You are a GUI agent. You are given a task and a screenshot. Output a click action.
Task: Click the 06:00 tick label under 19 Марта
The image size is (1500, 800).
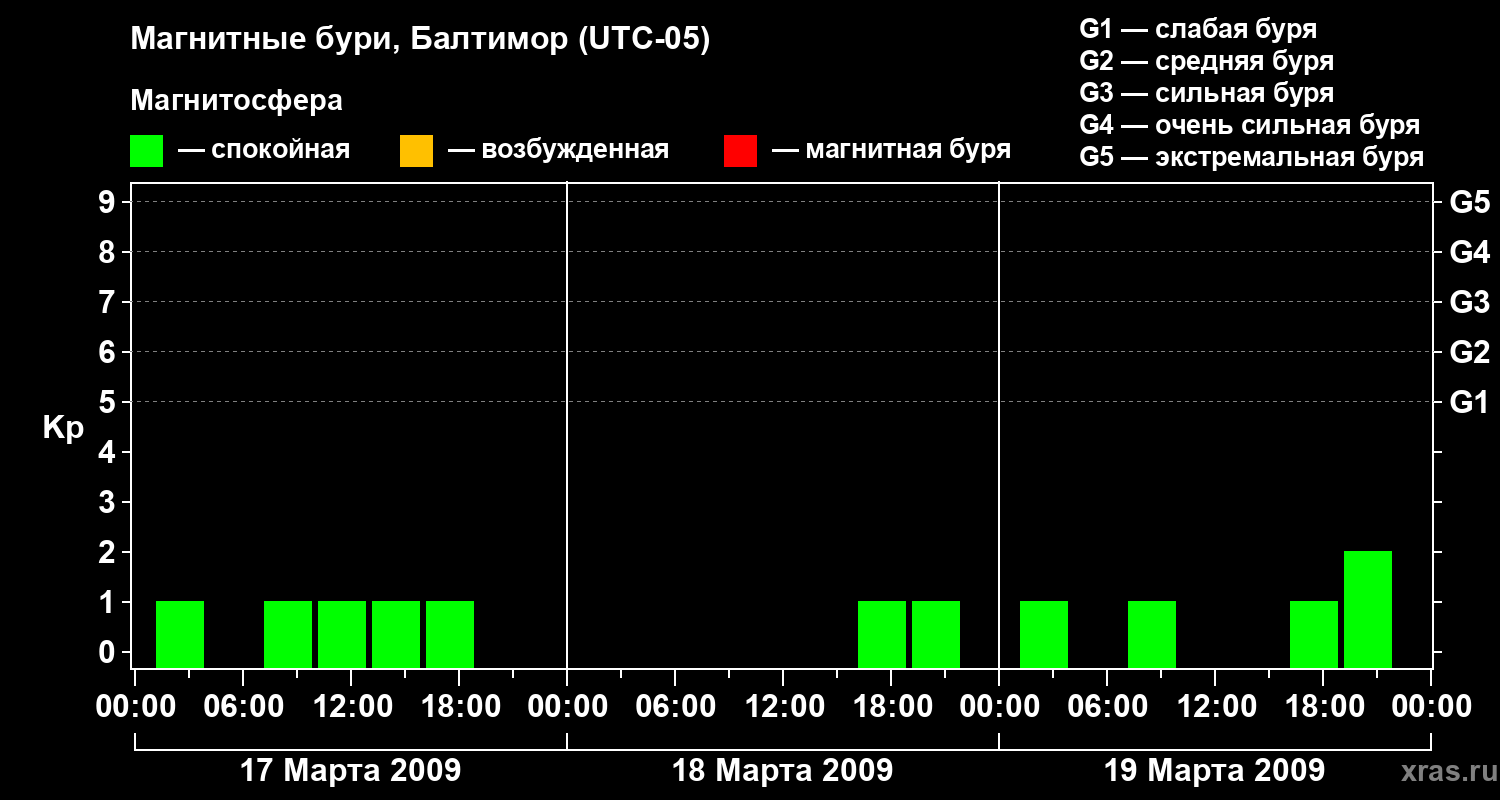1107,707
